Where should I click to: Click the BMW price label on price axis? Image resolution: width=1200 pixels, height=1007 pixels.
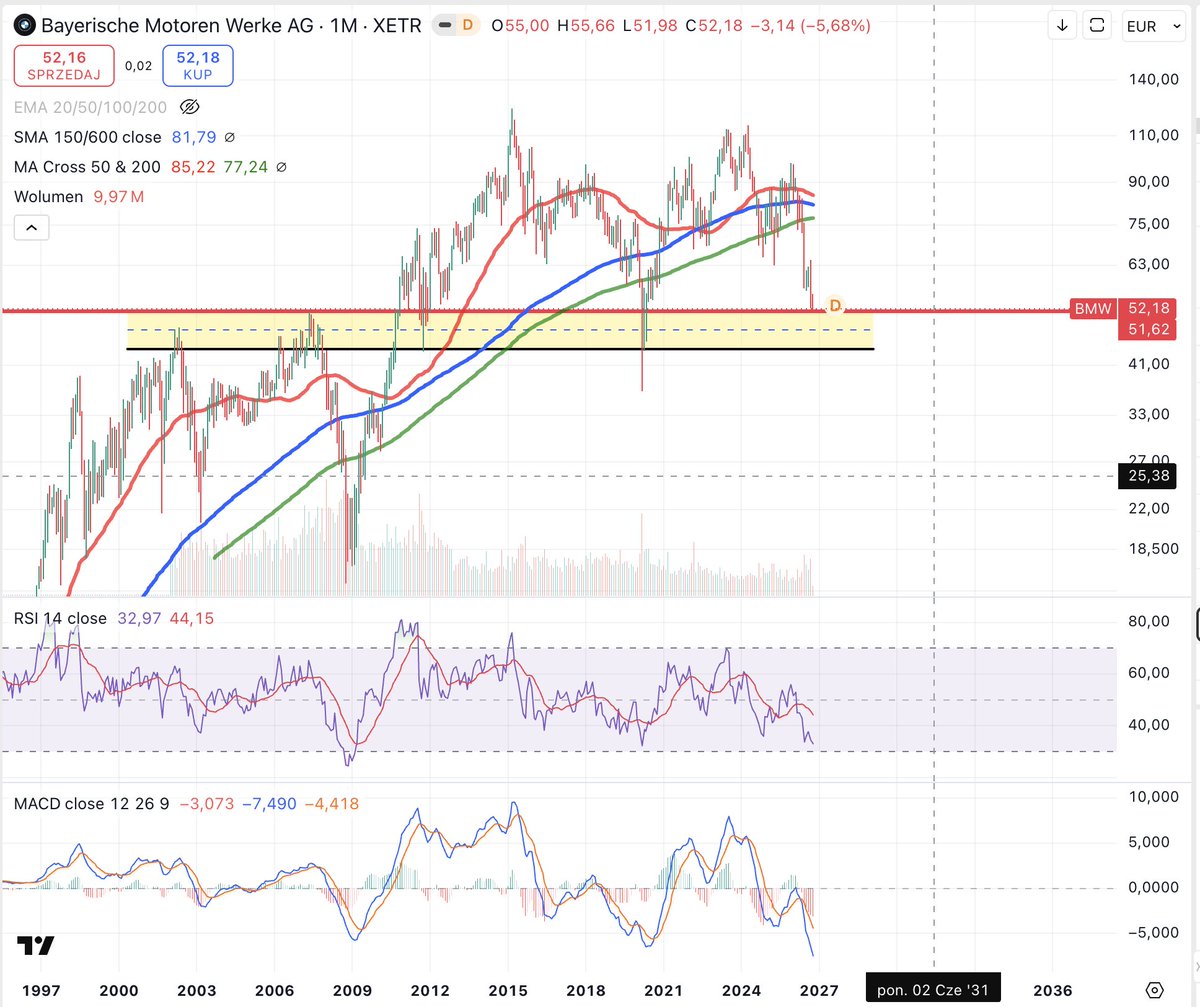click(x=1093, y=310)
